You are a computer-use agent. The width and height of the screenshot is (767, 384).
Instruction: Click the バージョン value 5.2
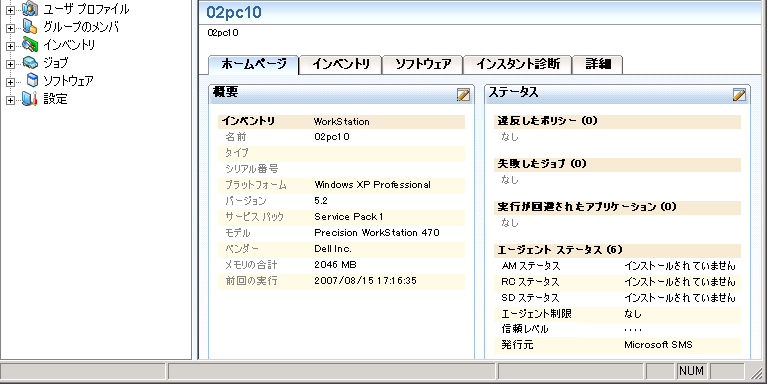(x=321, y=201)
